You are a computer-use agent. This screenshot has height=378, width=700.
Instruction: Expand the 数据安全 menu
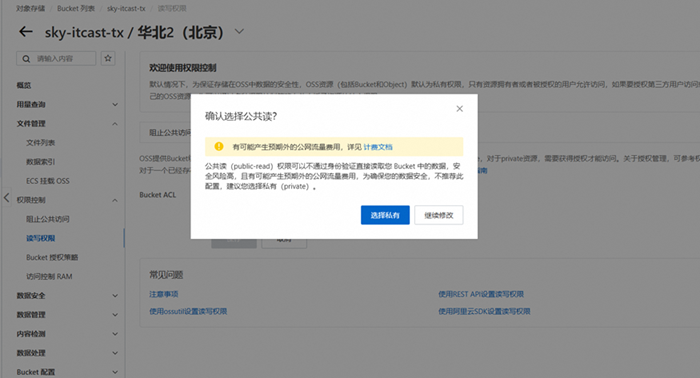pos(67,295)
